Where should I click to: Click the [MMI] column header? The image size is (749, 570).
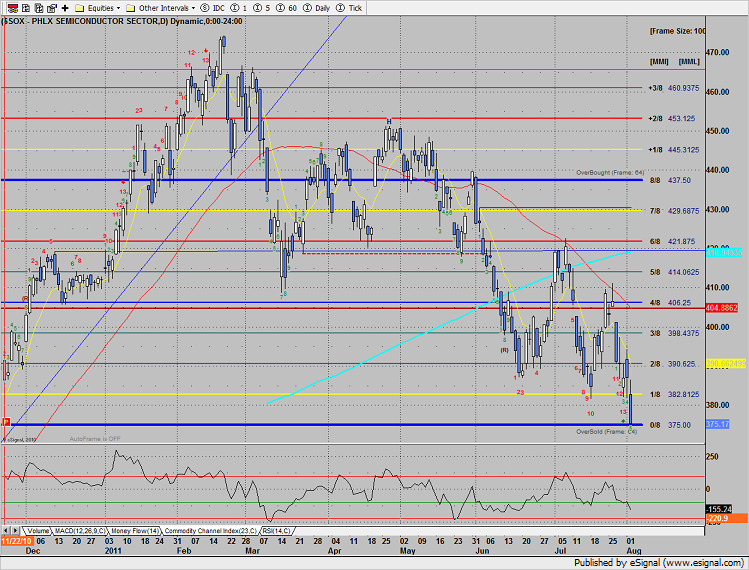tap(659, 62)
